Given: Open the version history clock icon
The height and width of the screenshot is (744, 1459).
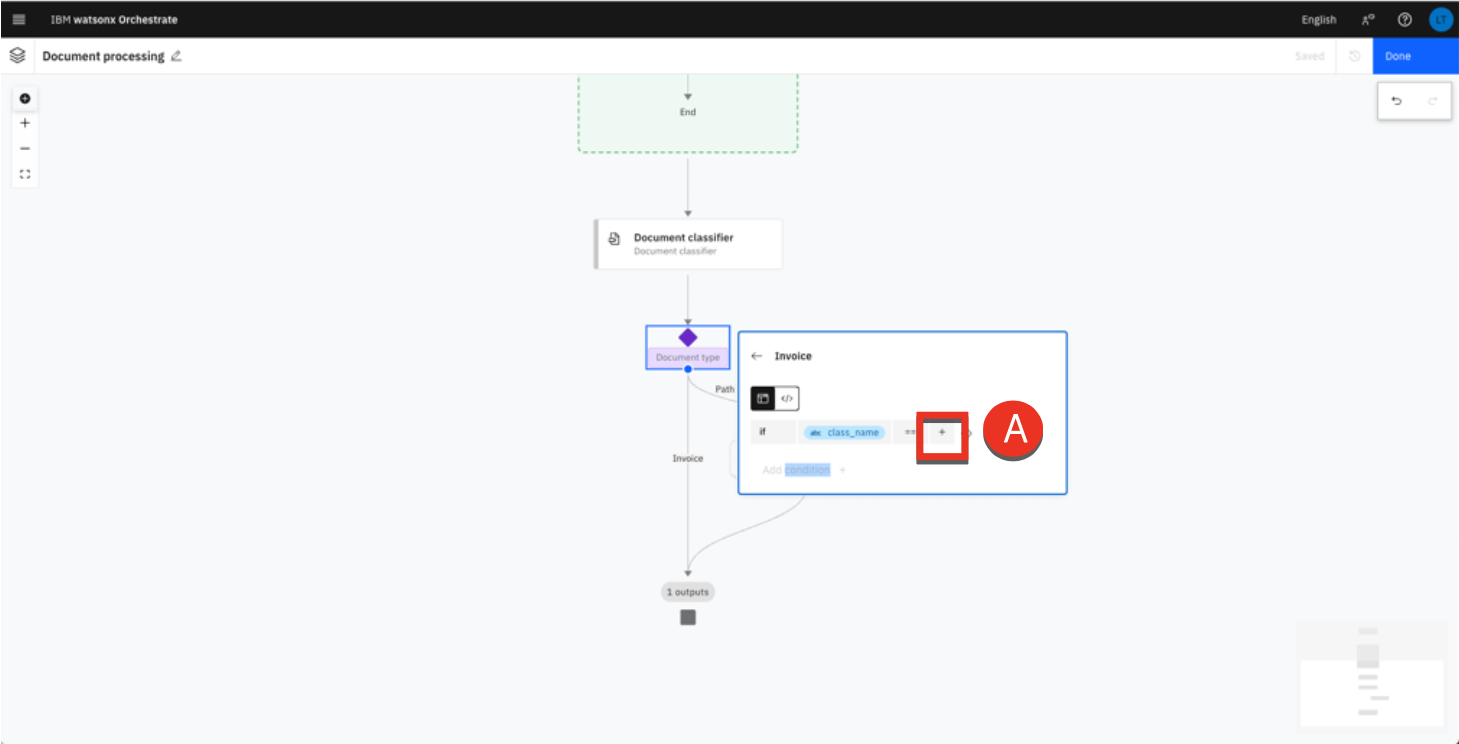Looking at the screenshot, I should (1354, 56).
